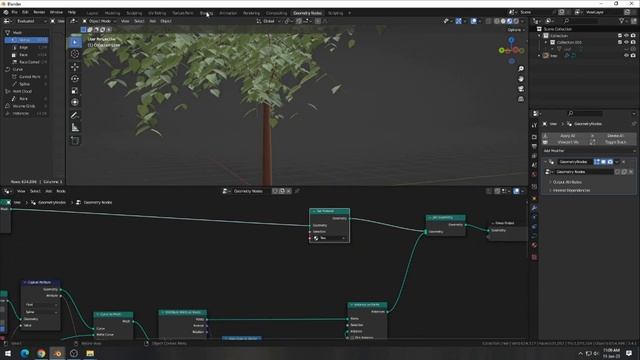Click the Viewport Vis button
The height and width of the screenshot is (360, 640).
tap(566, 142)
